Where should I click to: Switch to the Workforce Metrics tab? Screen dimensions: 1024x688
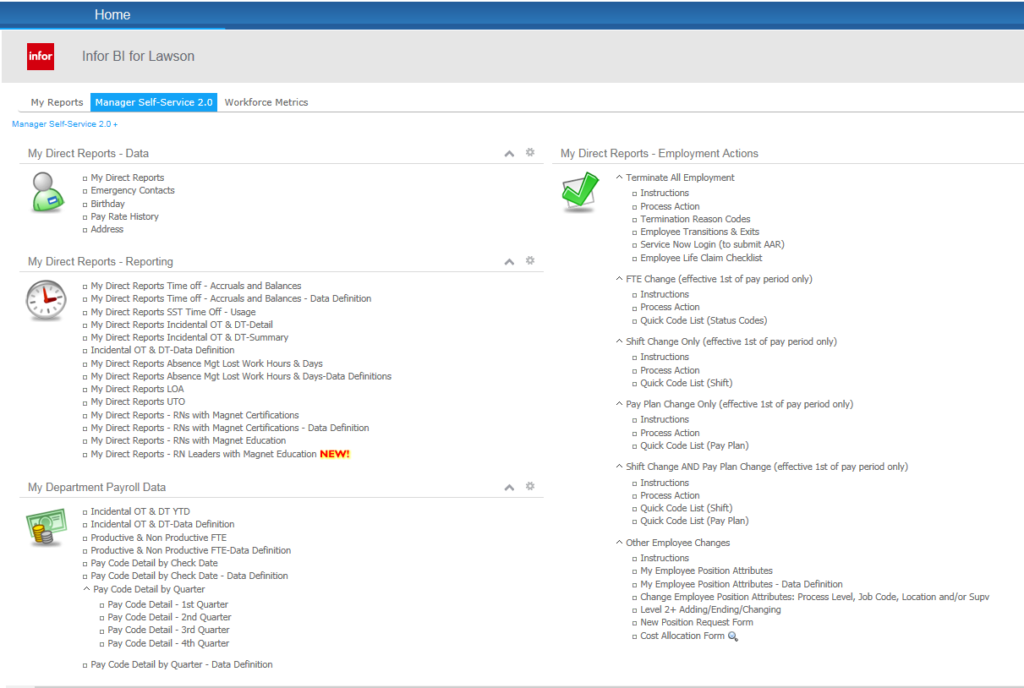[266, 102]
